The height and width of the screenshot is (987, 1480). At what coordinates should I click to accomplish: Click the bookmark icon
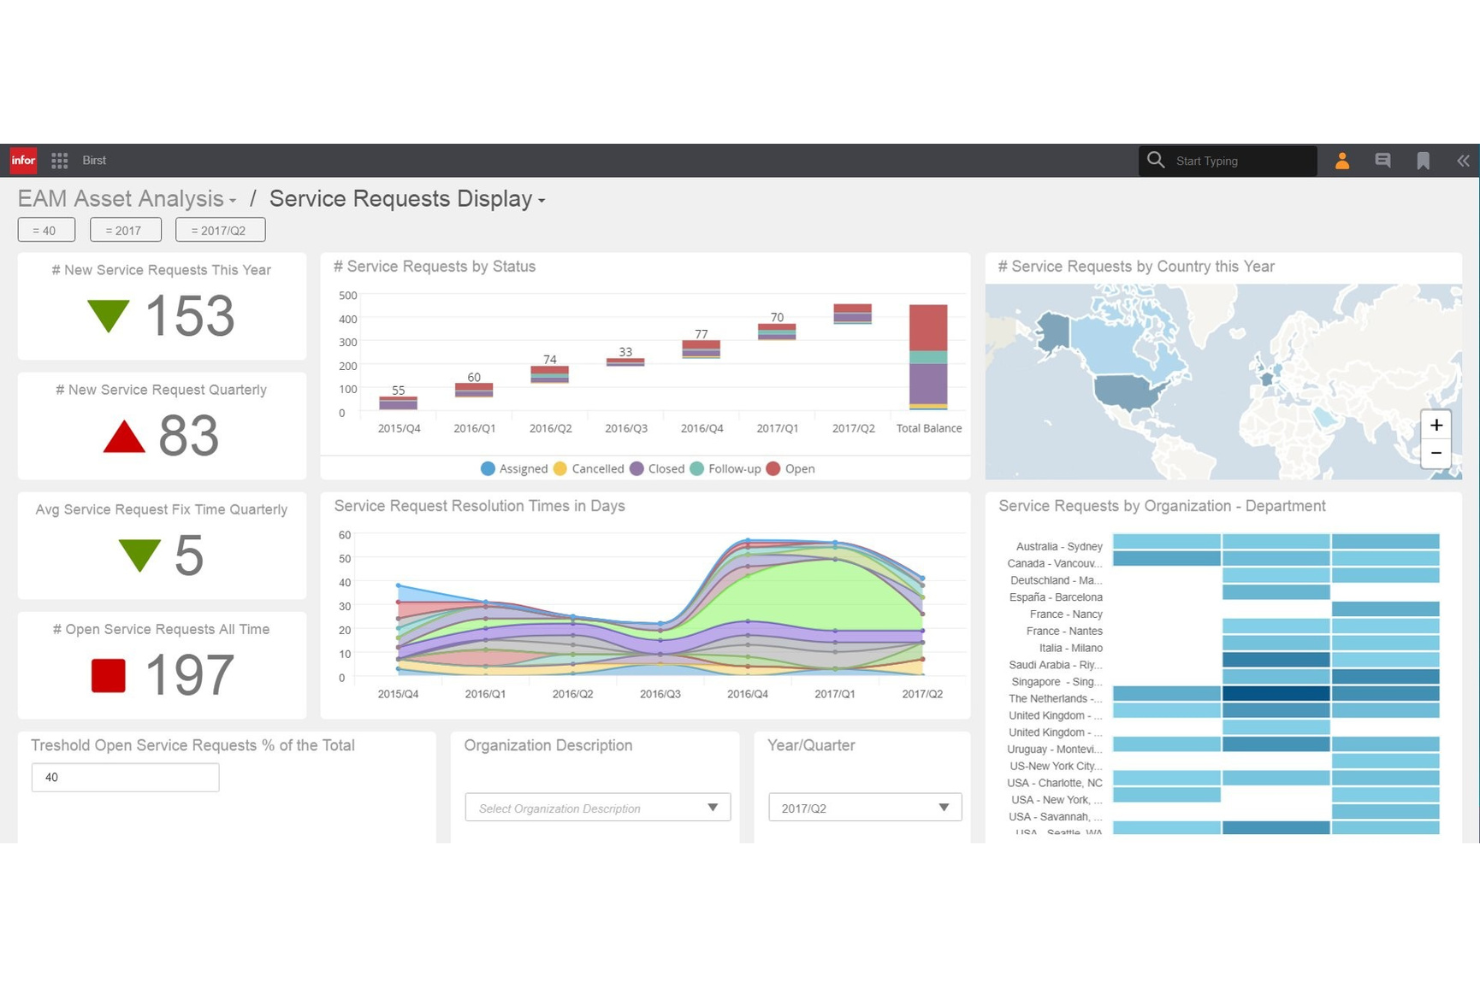pyautogui.click(x=1423, y=160)
